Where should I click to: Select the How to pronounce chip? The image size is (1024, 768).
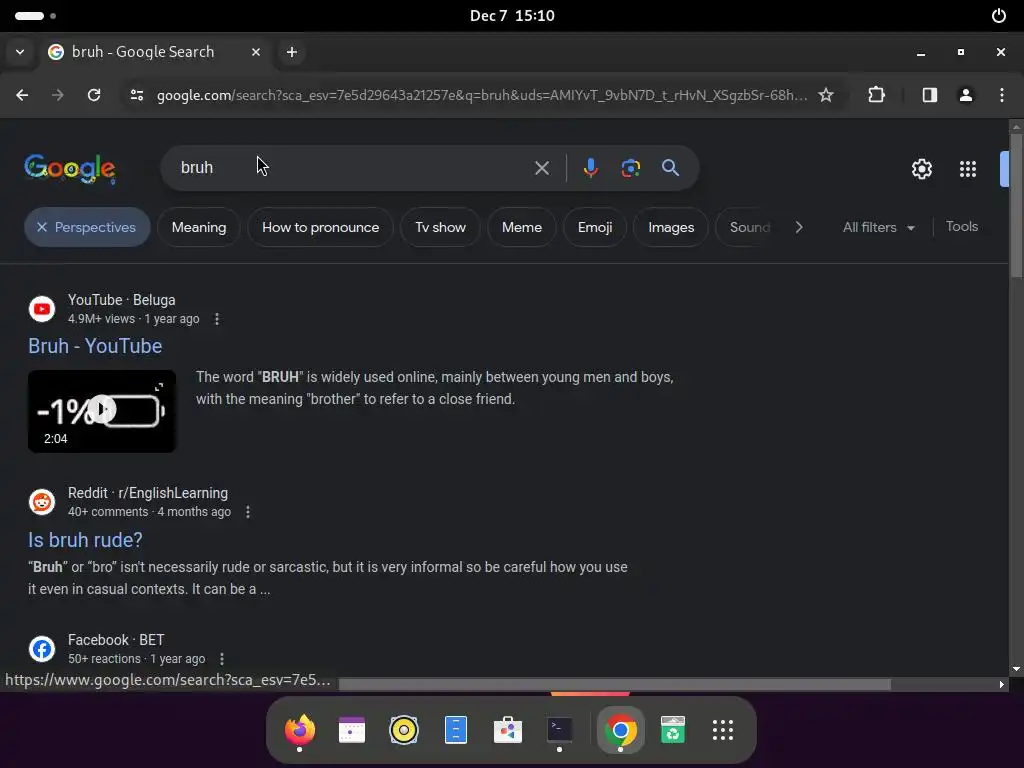pos(321,227)
